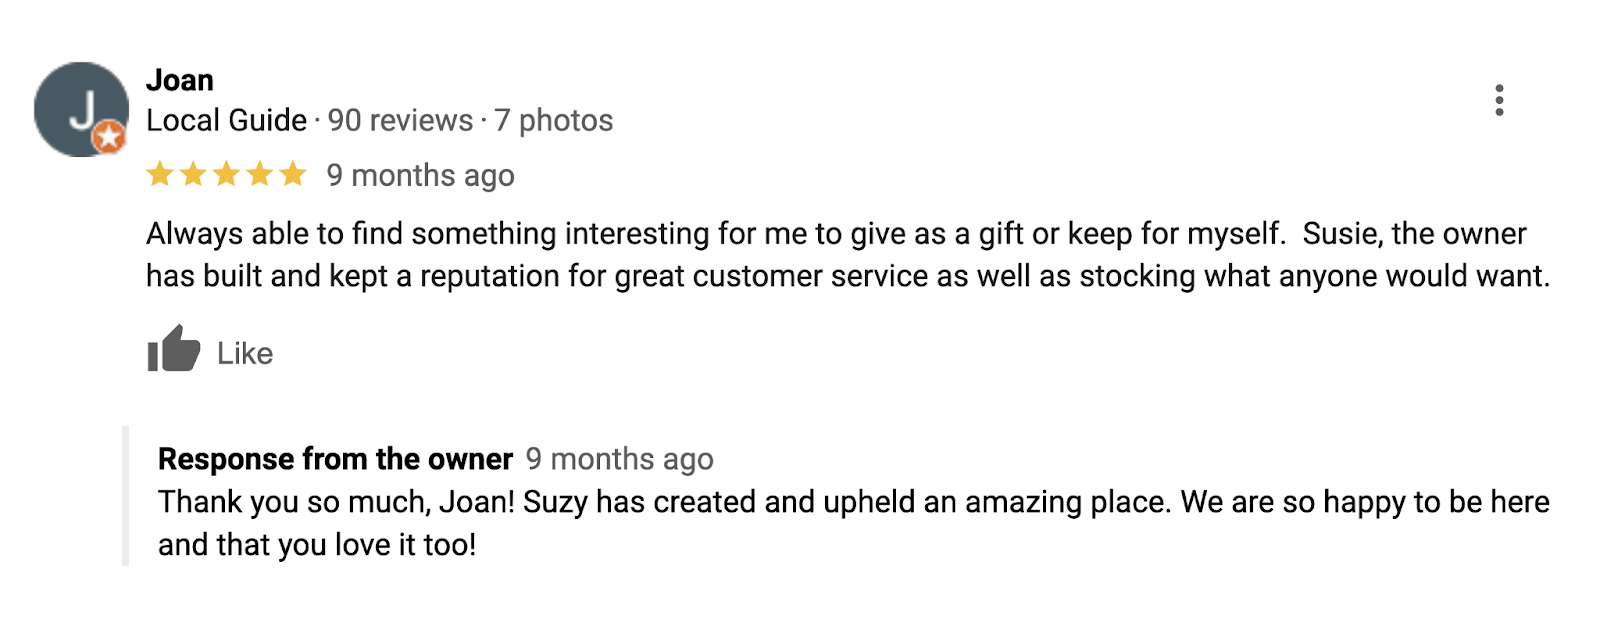Viewport: 1600px width, 630px height.
Task: Click the reviewer name Joan
Action: [180, 79]
